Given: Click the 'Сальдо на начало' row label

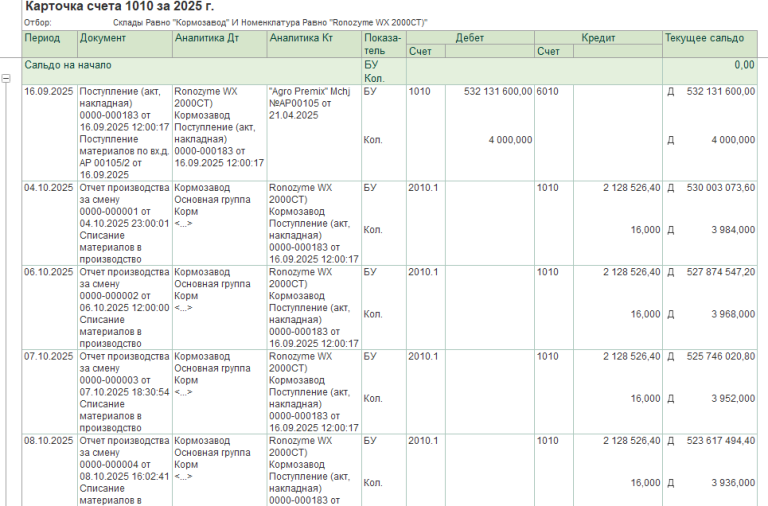Looking at the screenshot, I should point(68,65).
